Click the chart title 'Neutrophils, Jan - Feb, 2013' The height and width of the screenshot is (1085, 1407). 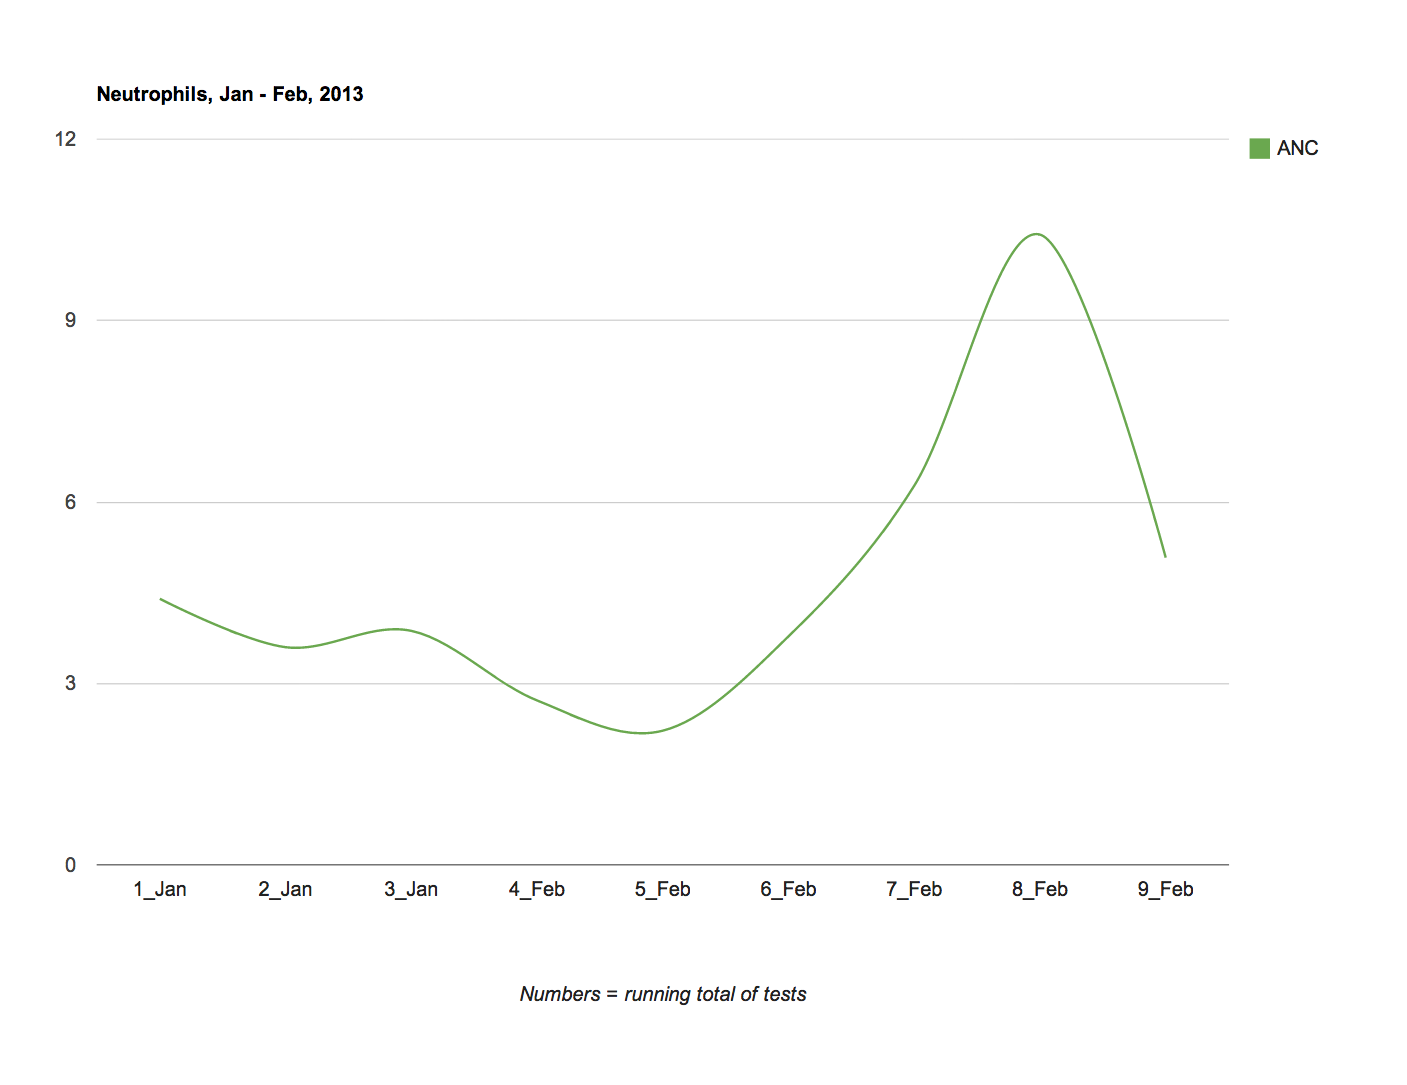click(x=230, y=95)
